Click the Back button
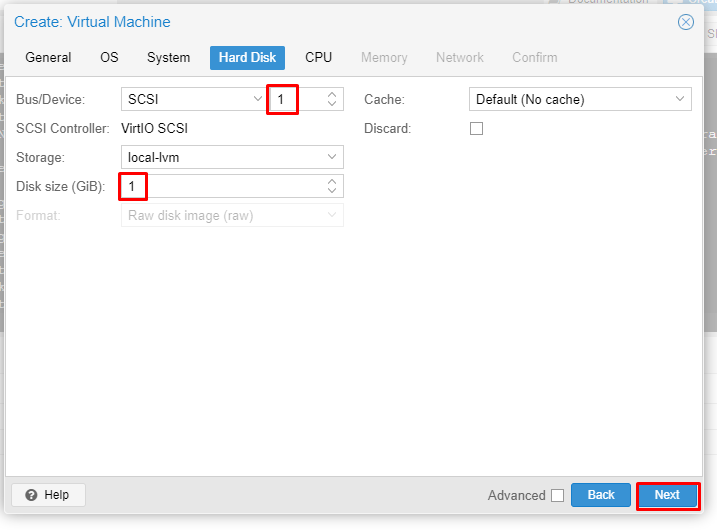The image size is (717, 530). tap(601, 495)
